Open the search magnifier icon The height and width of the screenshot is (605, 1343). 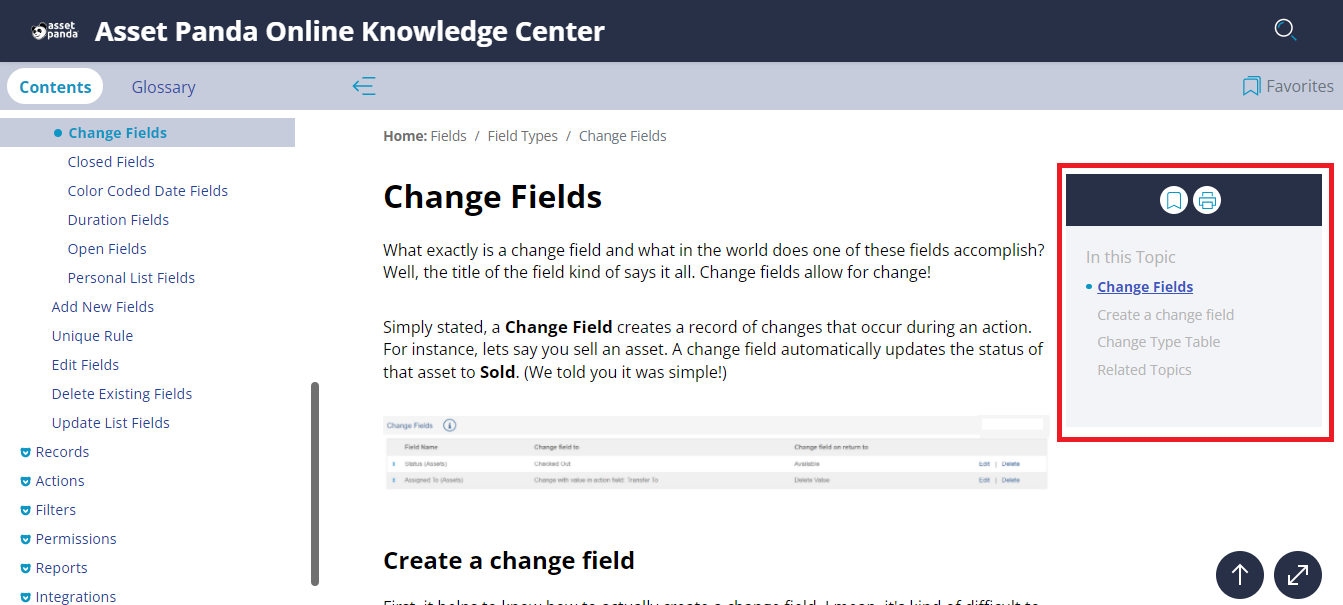(x=1285, y=30)
